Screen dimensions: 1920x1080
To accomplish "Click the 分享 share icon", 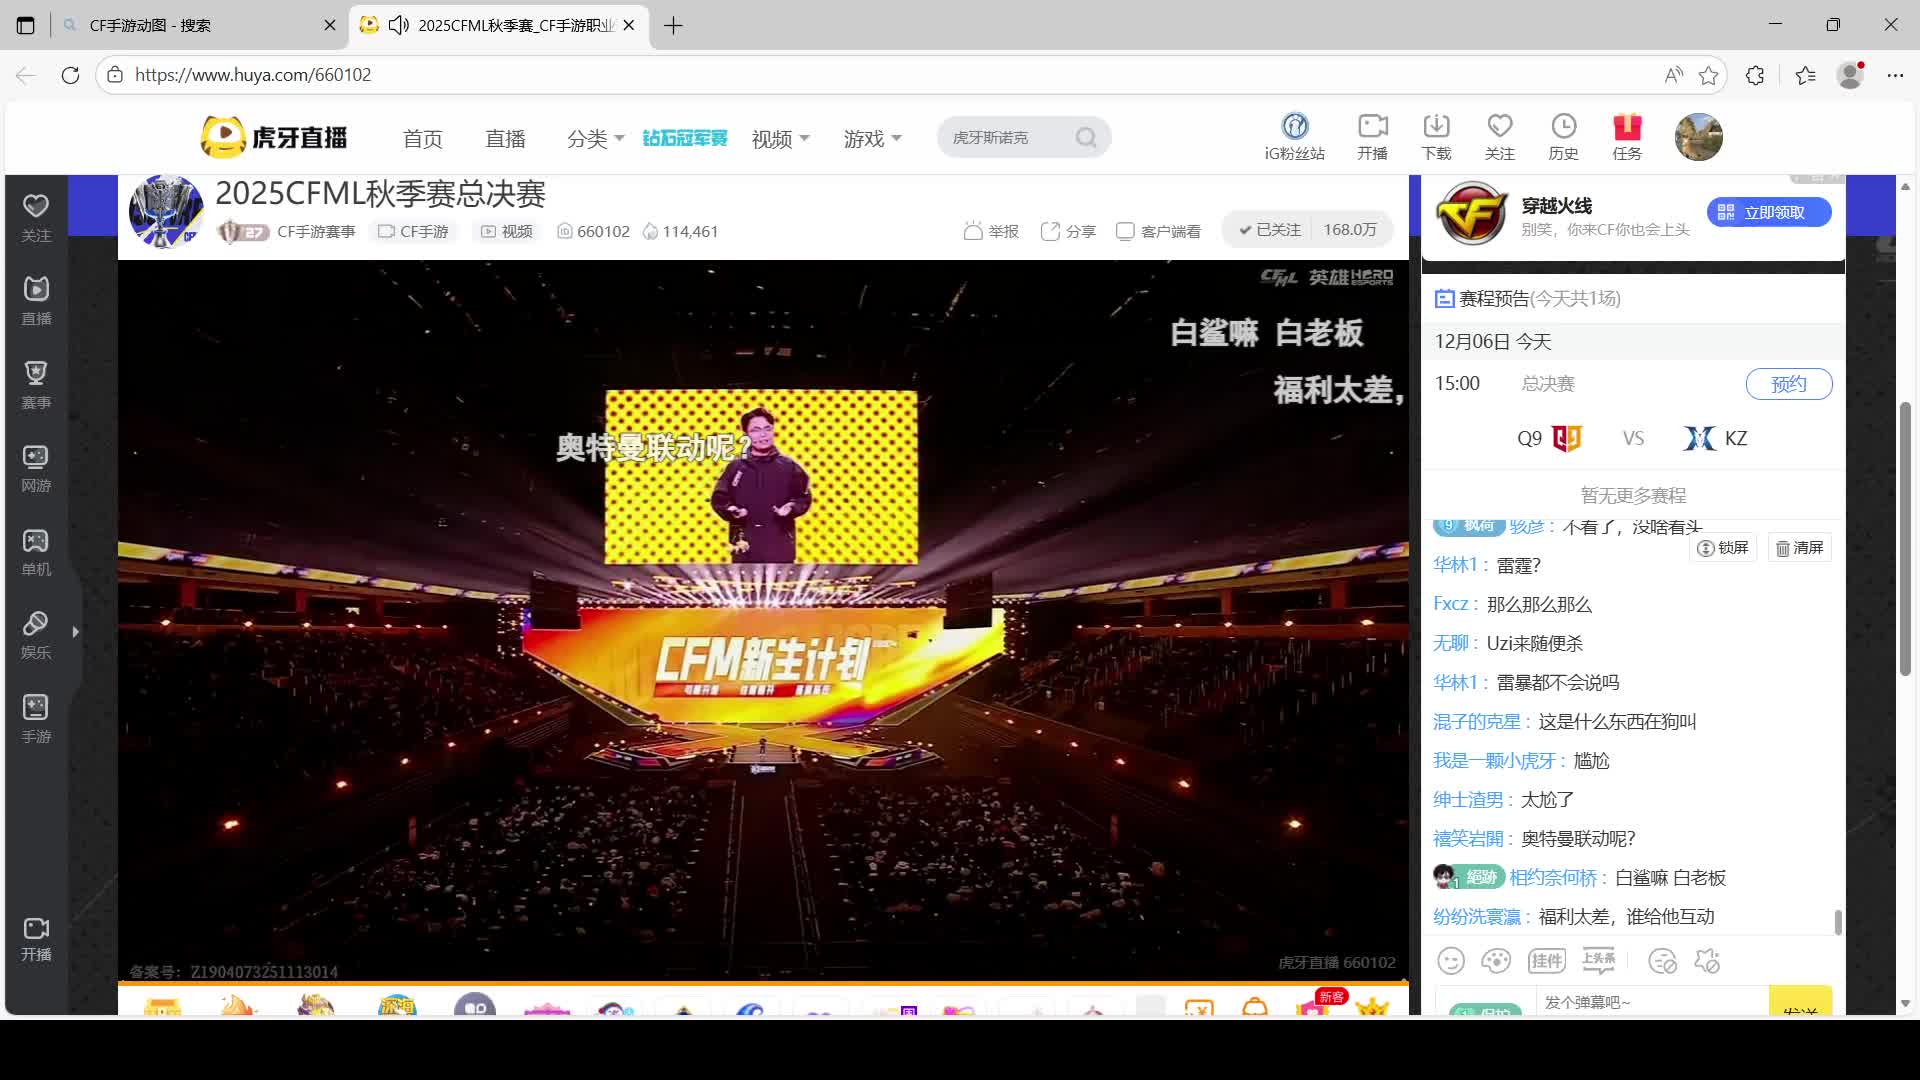I will pyautogui.click(x=1068, y=231).
